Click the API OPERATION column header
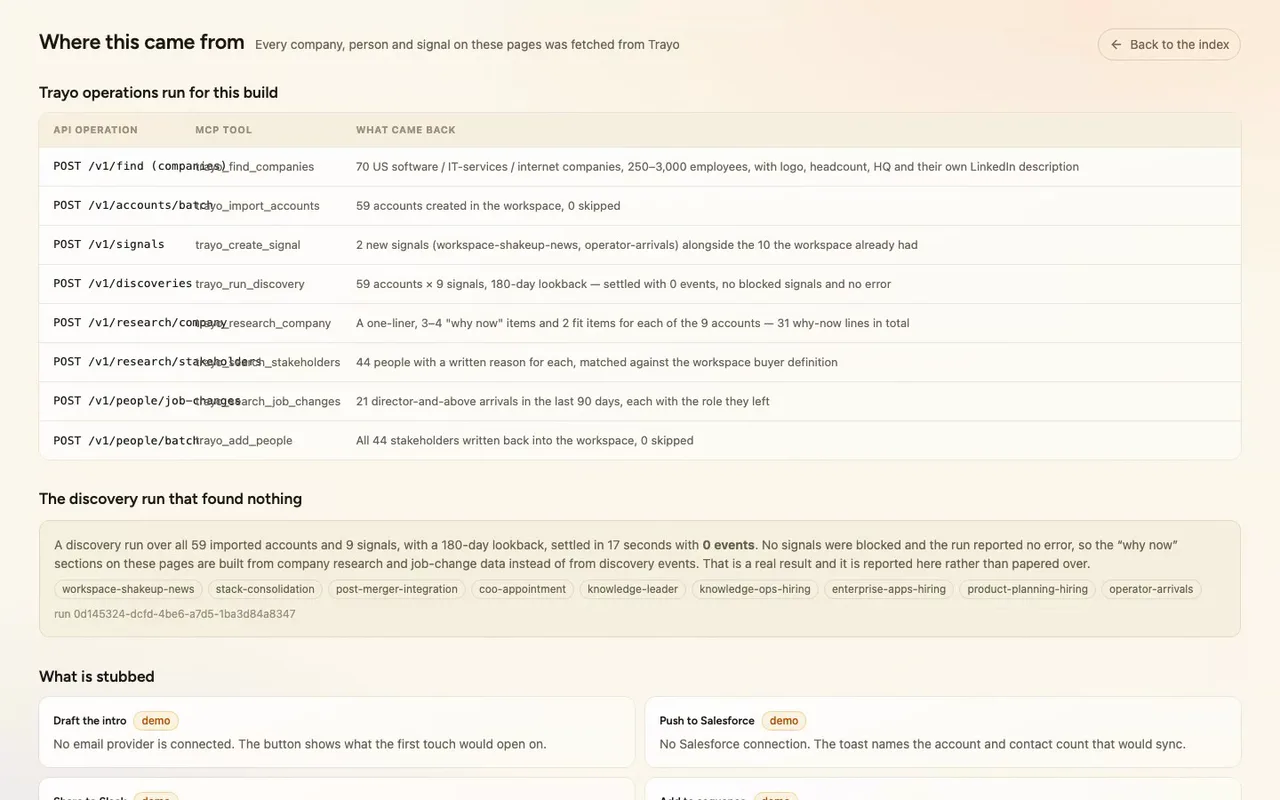This screenshot has height=800, width=1280. [96, 130]
